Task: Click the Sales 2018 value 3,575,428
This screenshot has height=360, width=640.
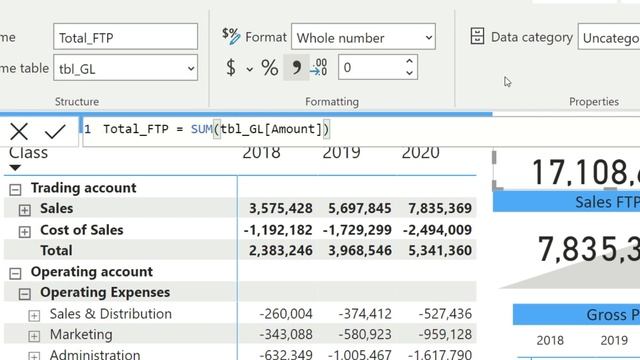Action: coord(281,208)
